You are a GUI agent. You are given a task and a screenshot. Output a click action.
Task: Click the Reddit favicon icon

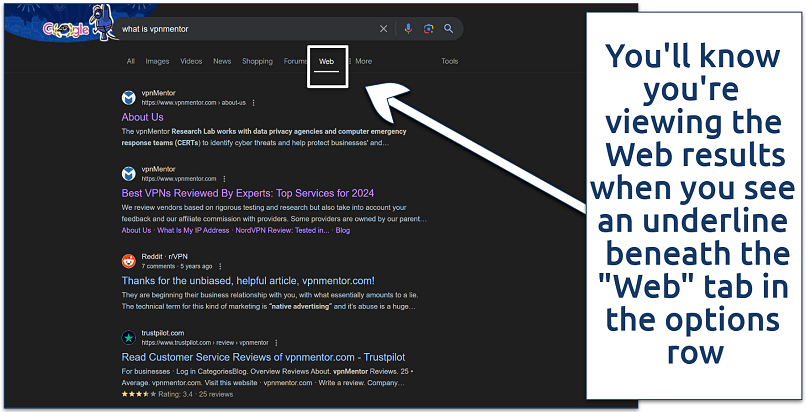129,261
